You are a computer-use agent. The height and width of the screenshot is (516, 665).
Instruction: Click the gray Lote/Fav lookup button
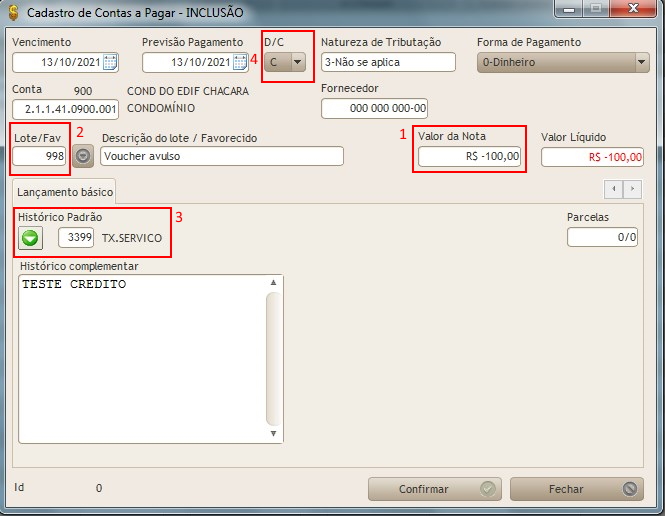point(83,156)
